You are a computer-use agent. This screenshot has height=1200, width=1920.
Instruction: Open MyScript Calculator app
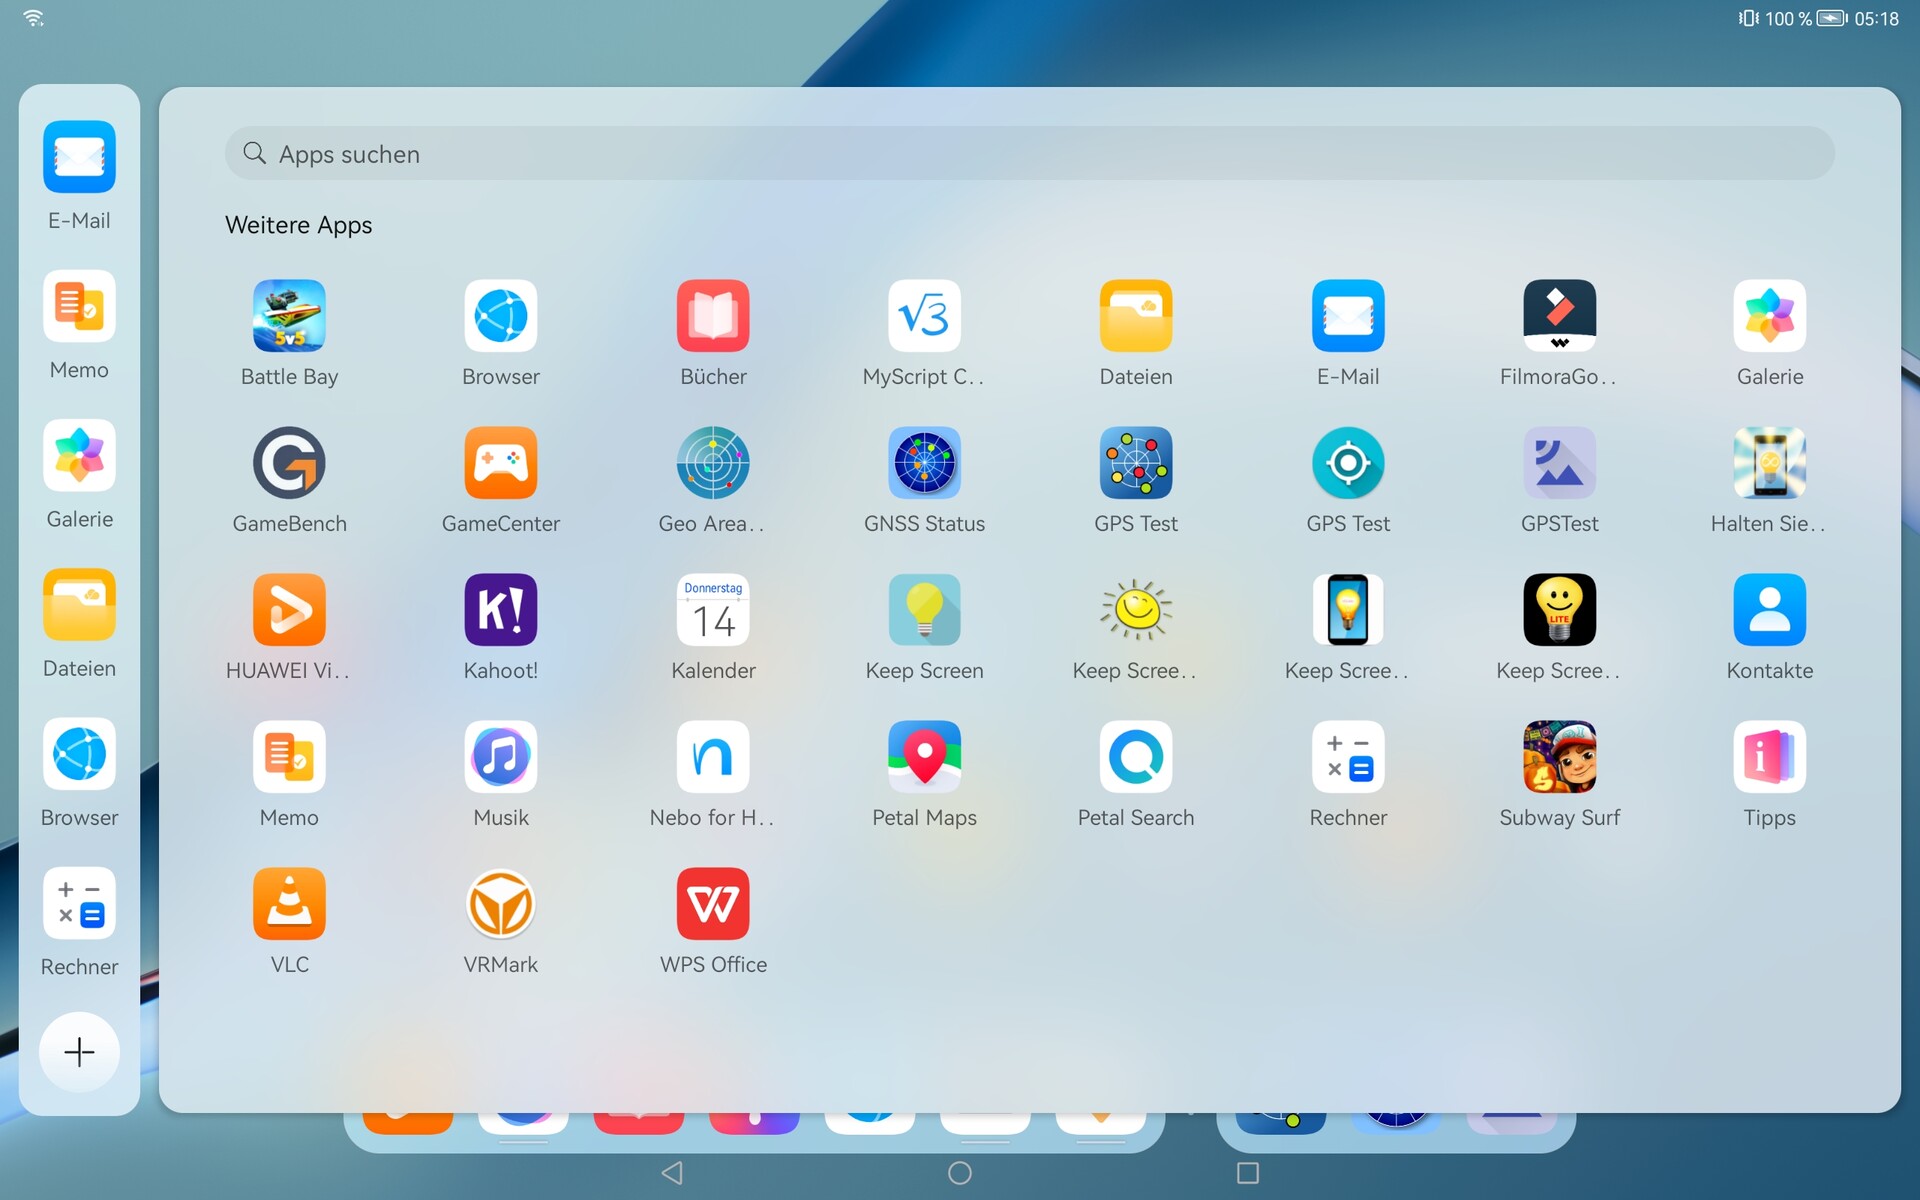pyautogui.click(x=924, y=316)
